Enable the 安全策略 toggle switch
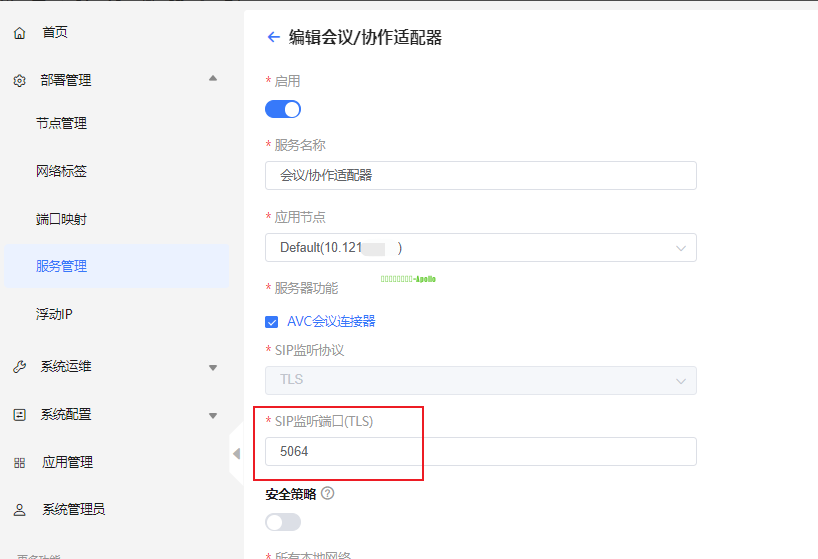This screenshot has height=559, width=818. coord(283,522)
